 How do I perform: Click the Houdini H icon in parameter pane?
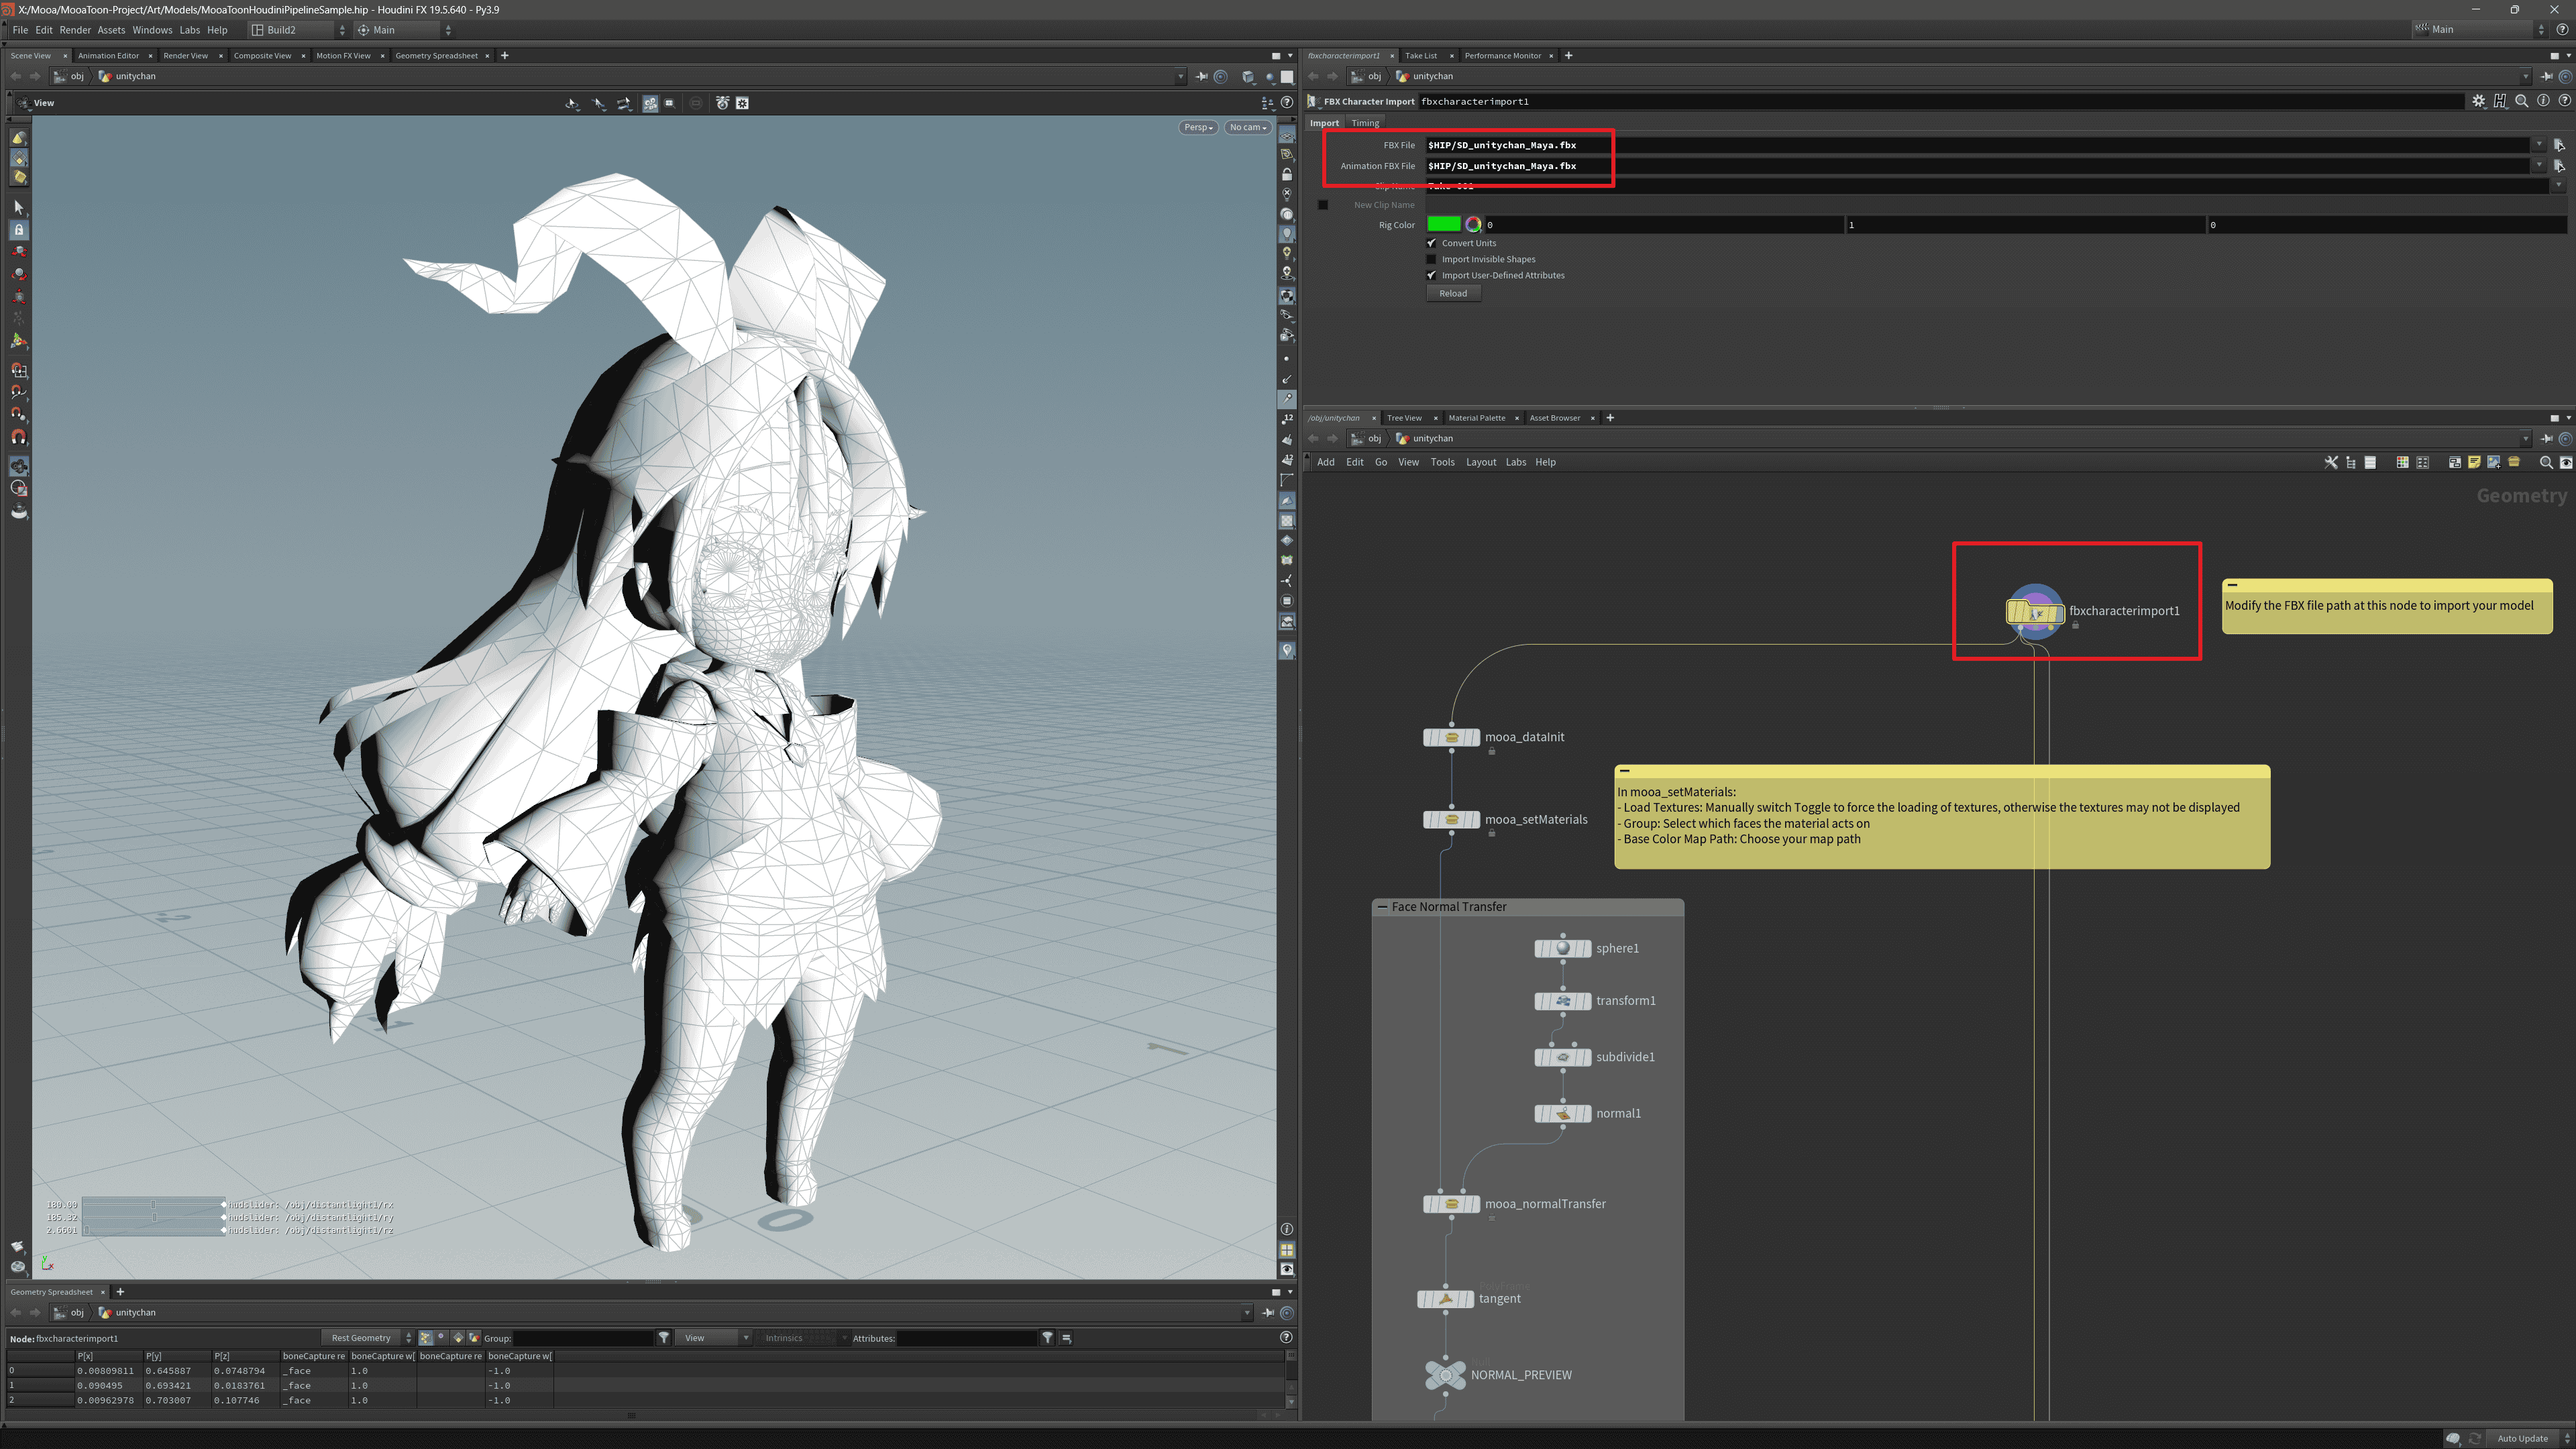coord(2500,101)
